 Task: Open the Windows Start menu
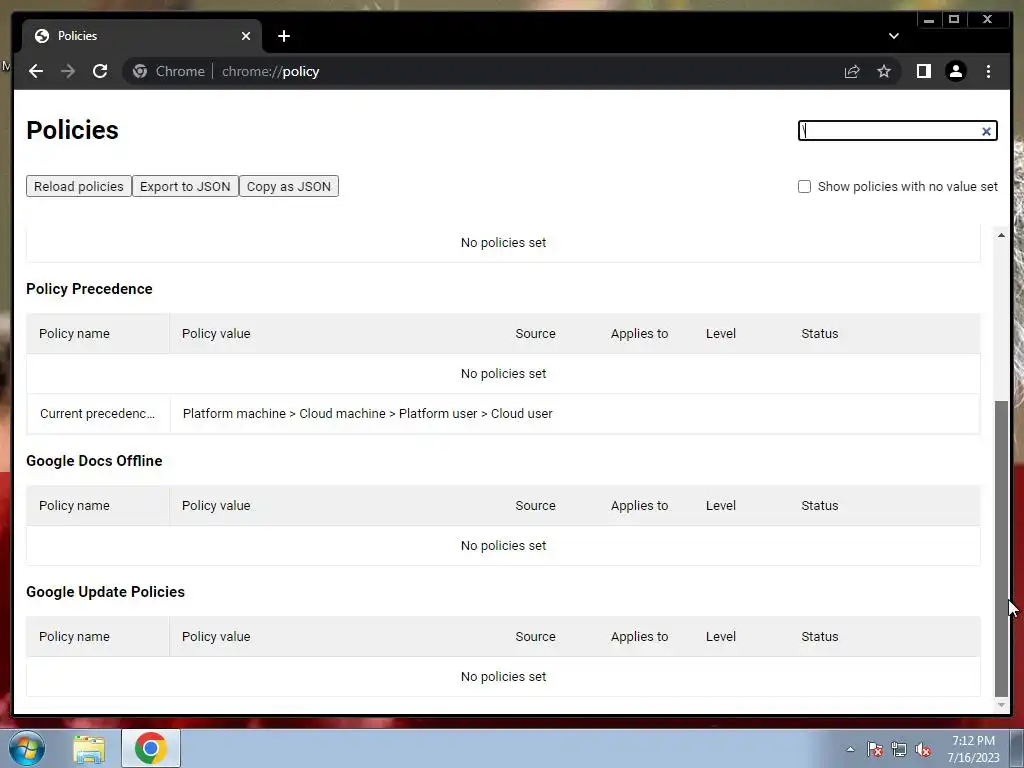(27, 748)
